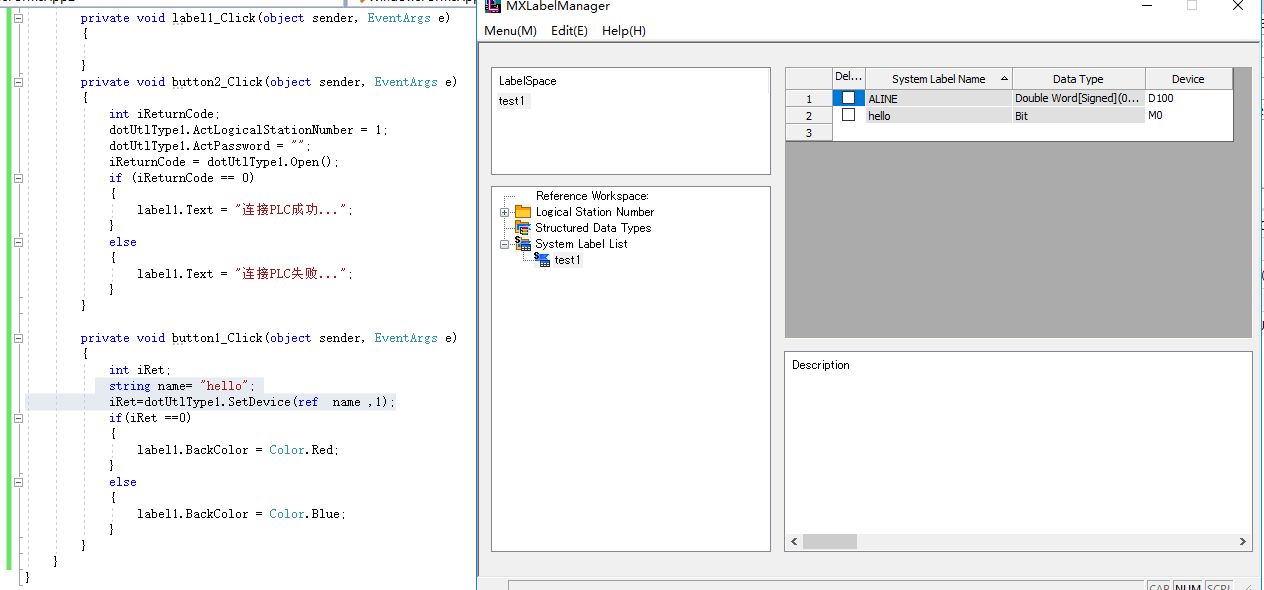Click the System Label List icon
Viewport: 1264px width, 590px height.
pos(523,244)
